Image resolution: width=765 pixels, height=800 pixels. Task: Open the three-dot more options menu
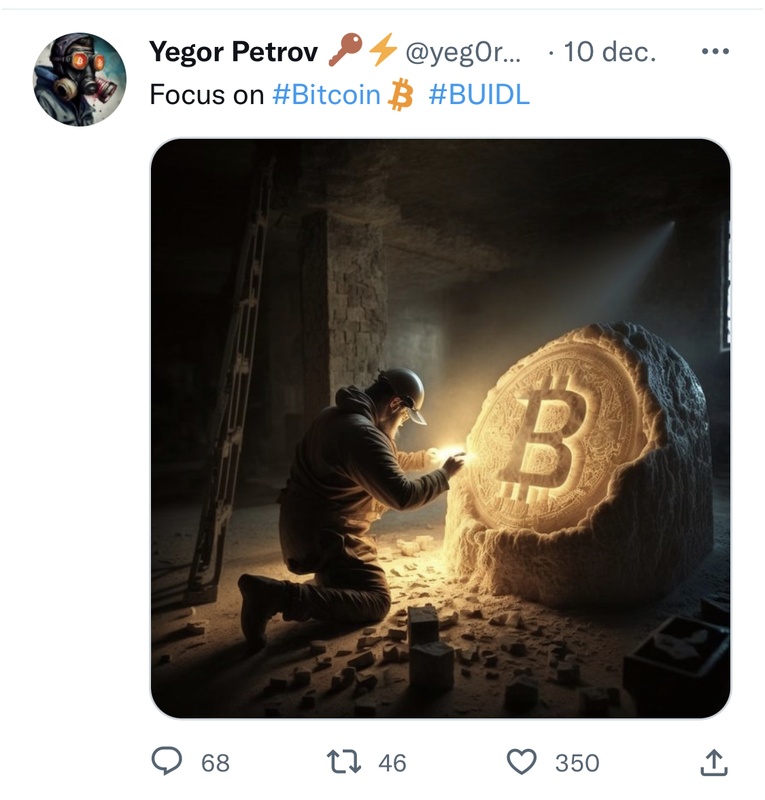tap(715, 52)
